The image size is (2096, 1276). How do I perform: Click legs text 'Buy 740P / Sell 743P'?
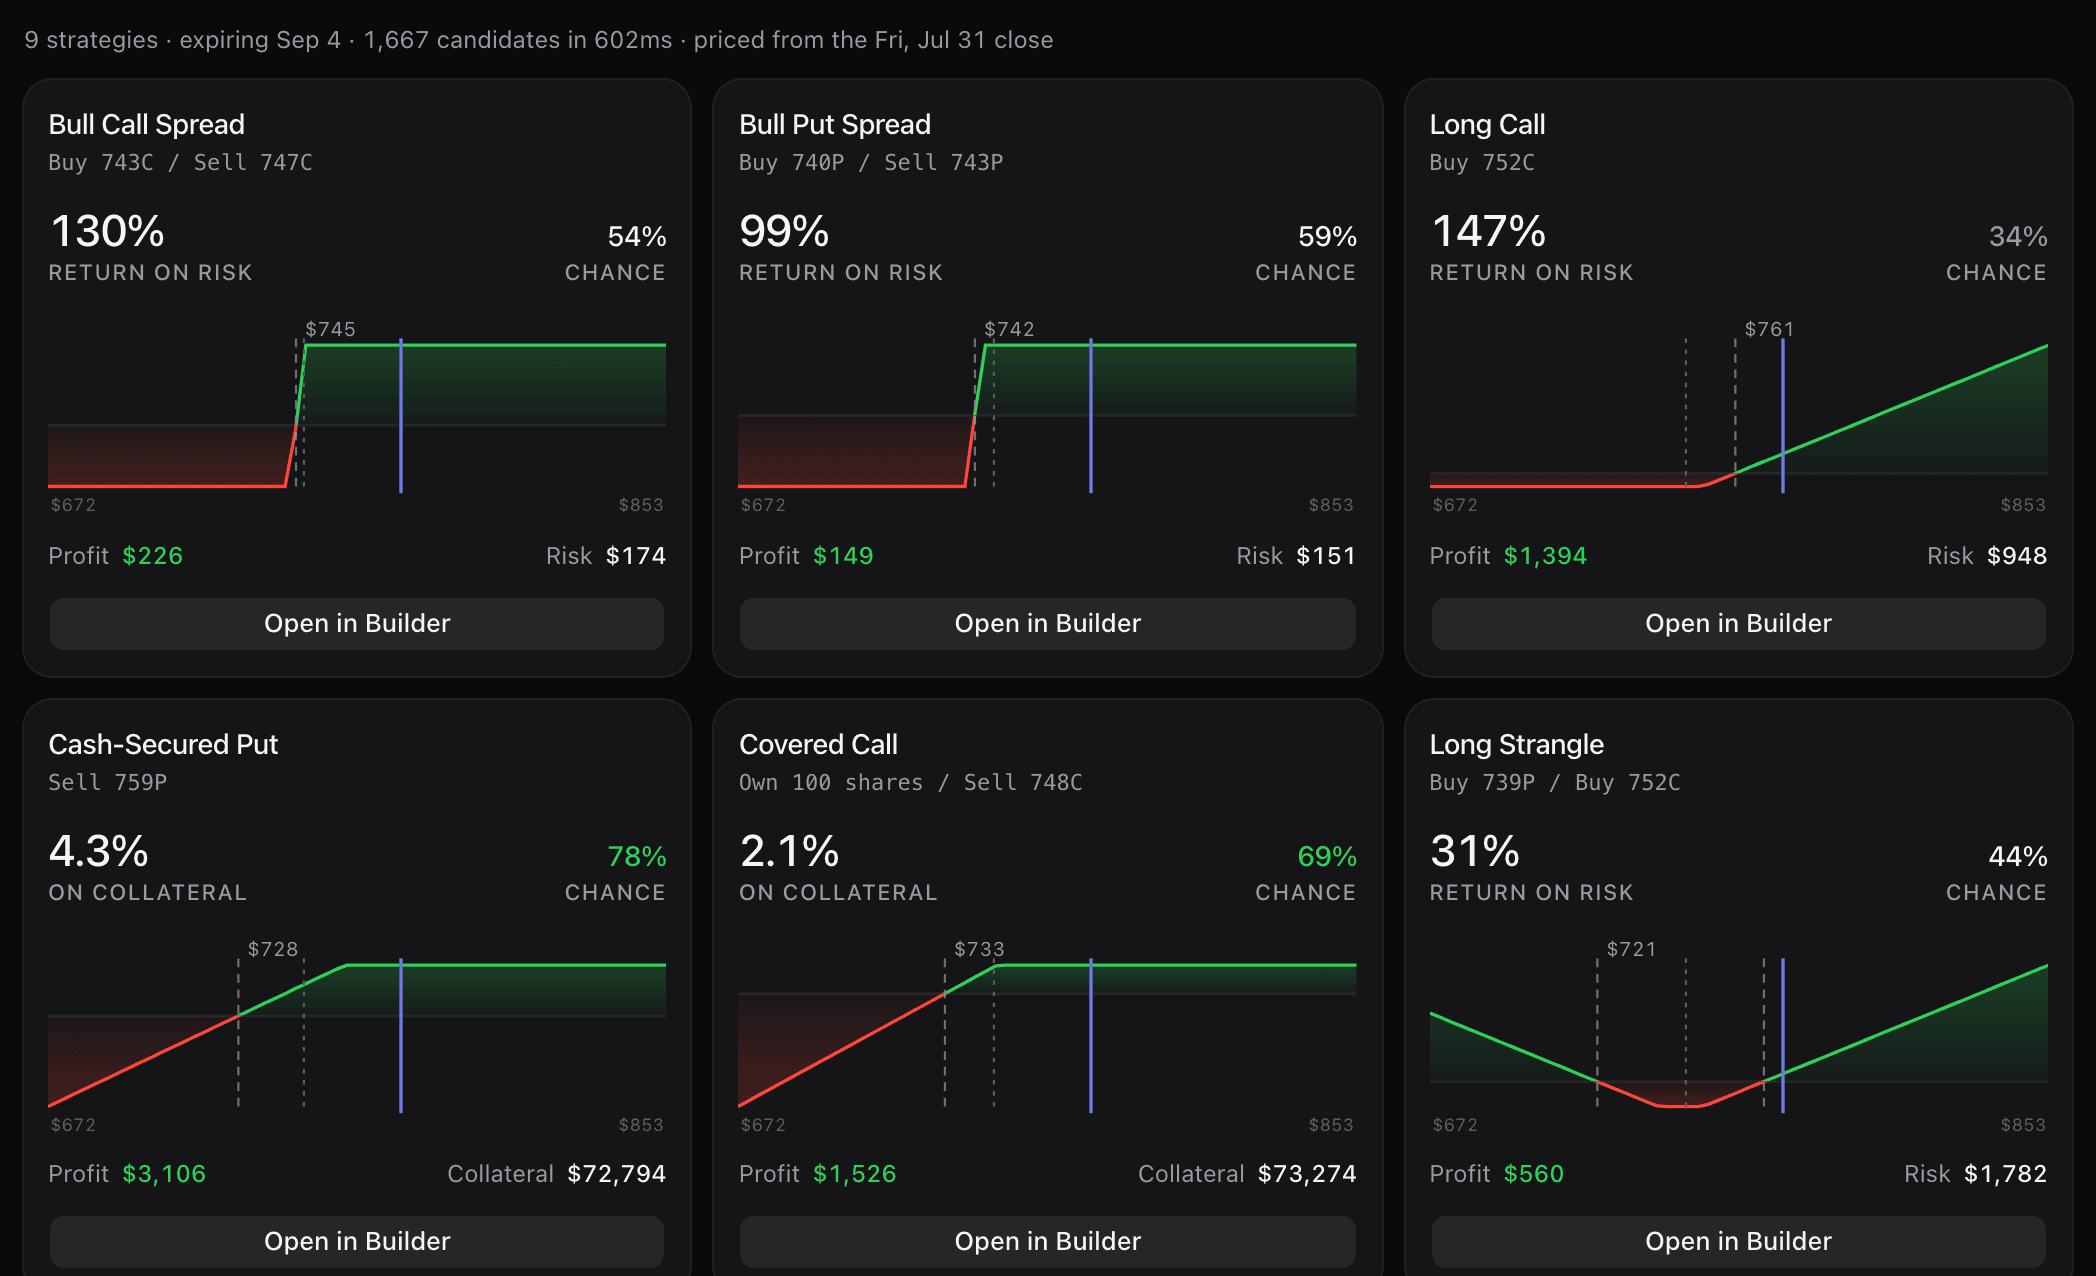point(871,162)
